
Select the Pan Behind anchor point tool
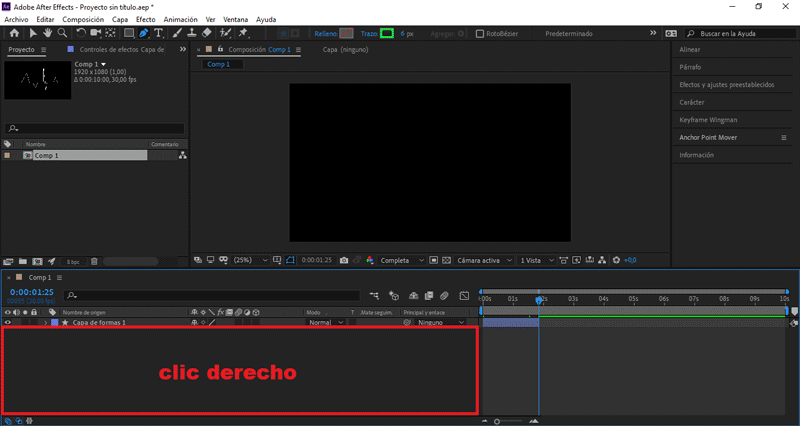click(110, 33)
